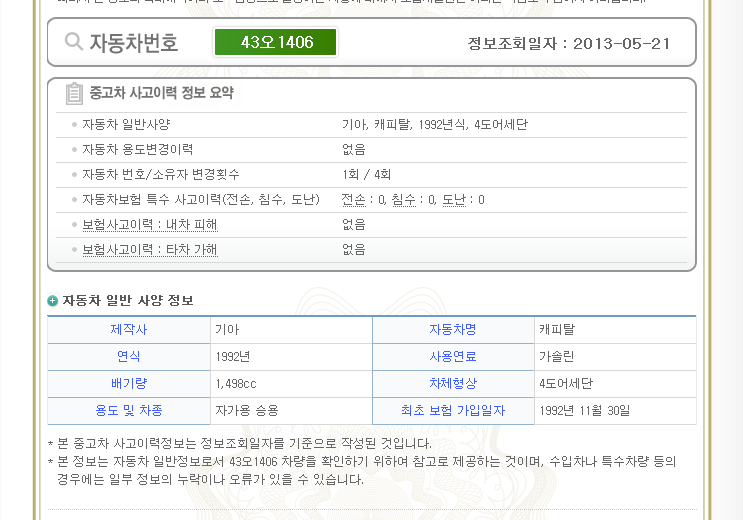The height and width of the screenshot is (520, 743).
Task: Click the 1회 / 4회 value
Action: (x=366, y=175)
